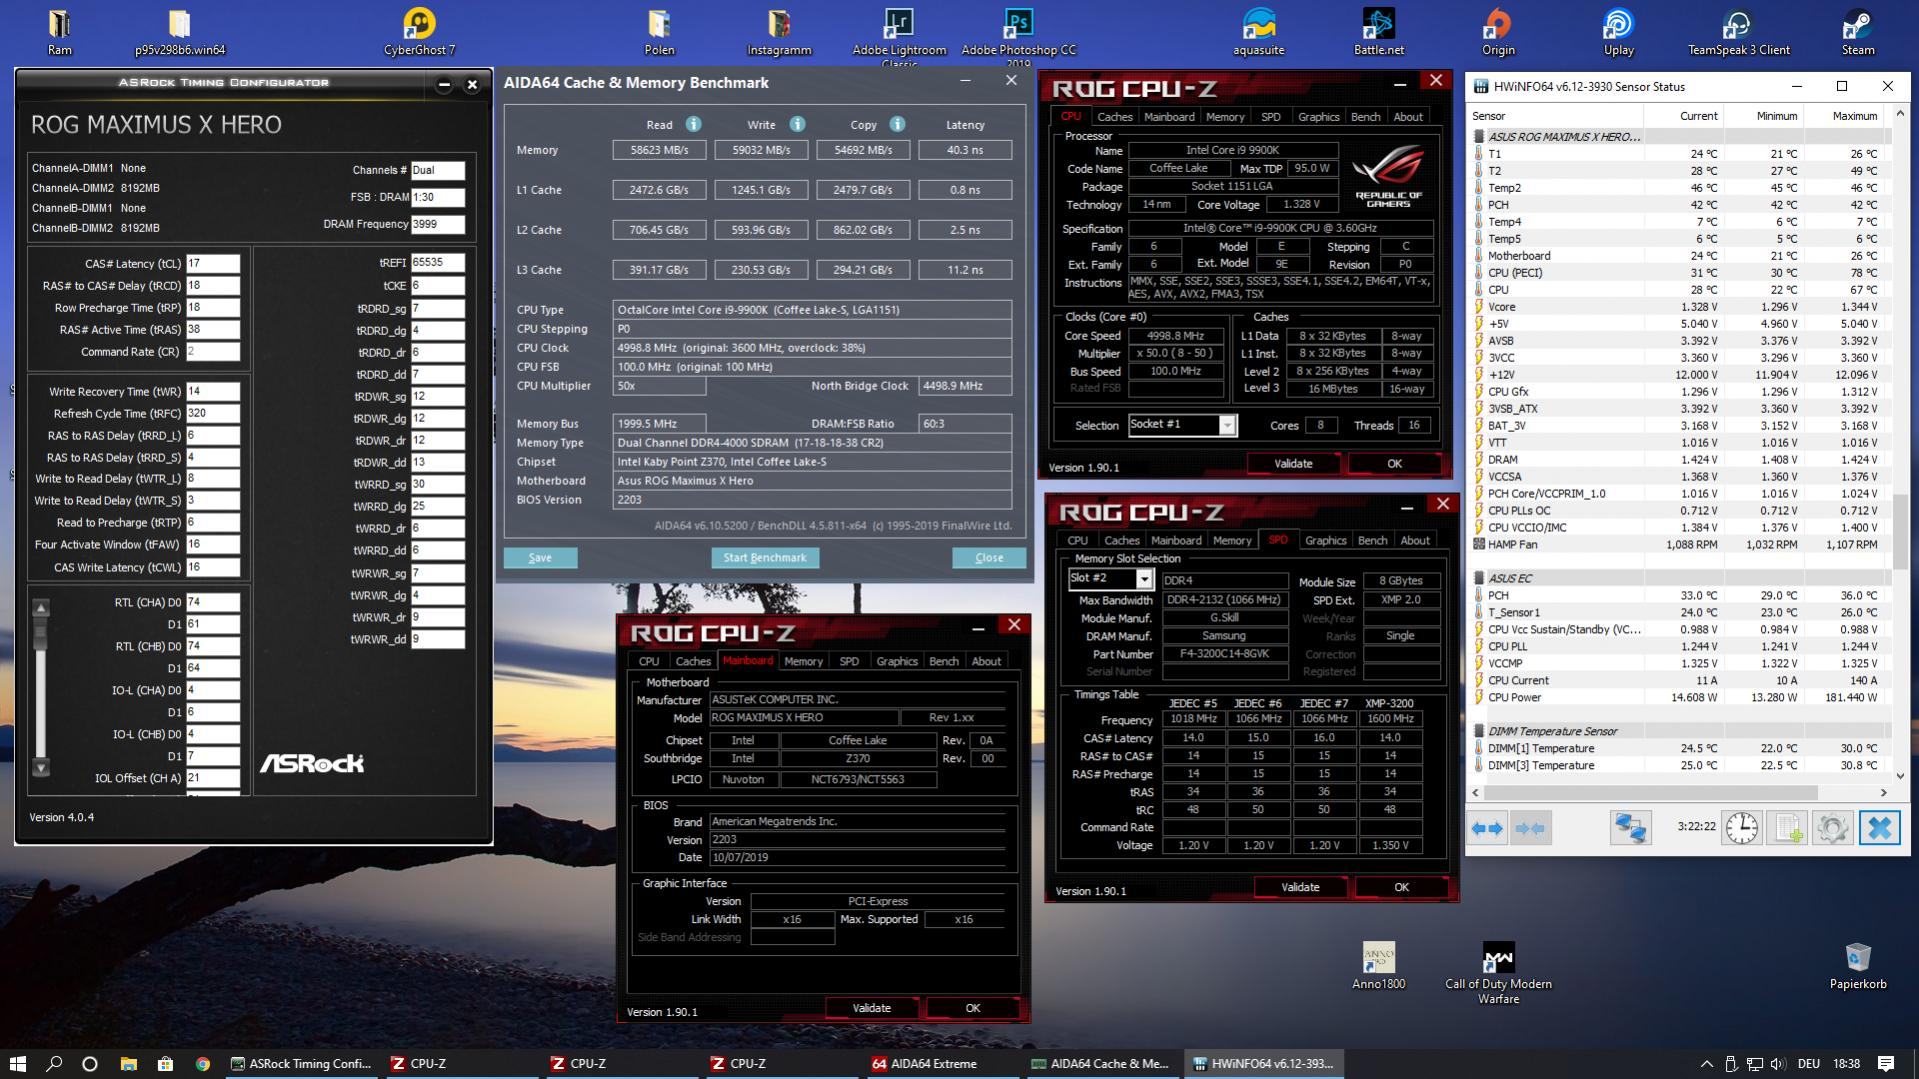Open TeamSpeak 3 Client desktop icon

(1738, 32)
